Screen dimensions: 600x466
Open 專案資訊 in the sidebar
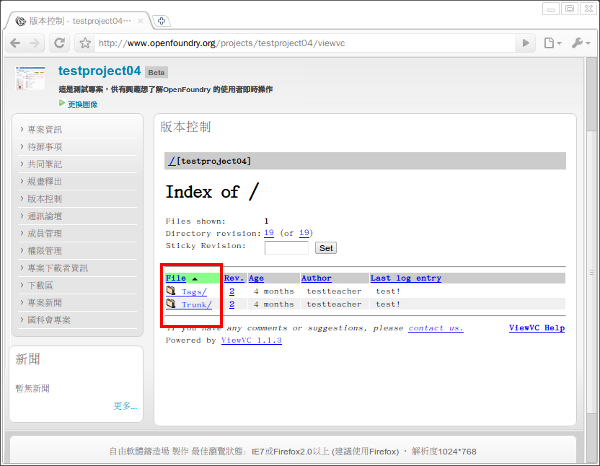coord(44,130)
